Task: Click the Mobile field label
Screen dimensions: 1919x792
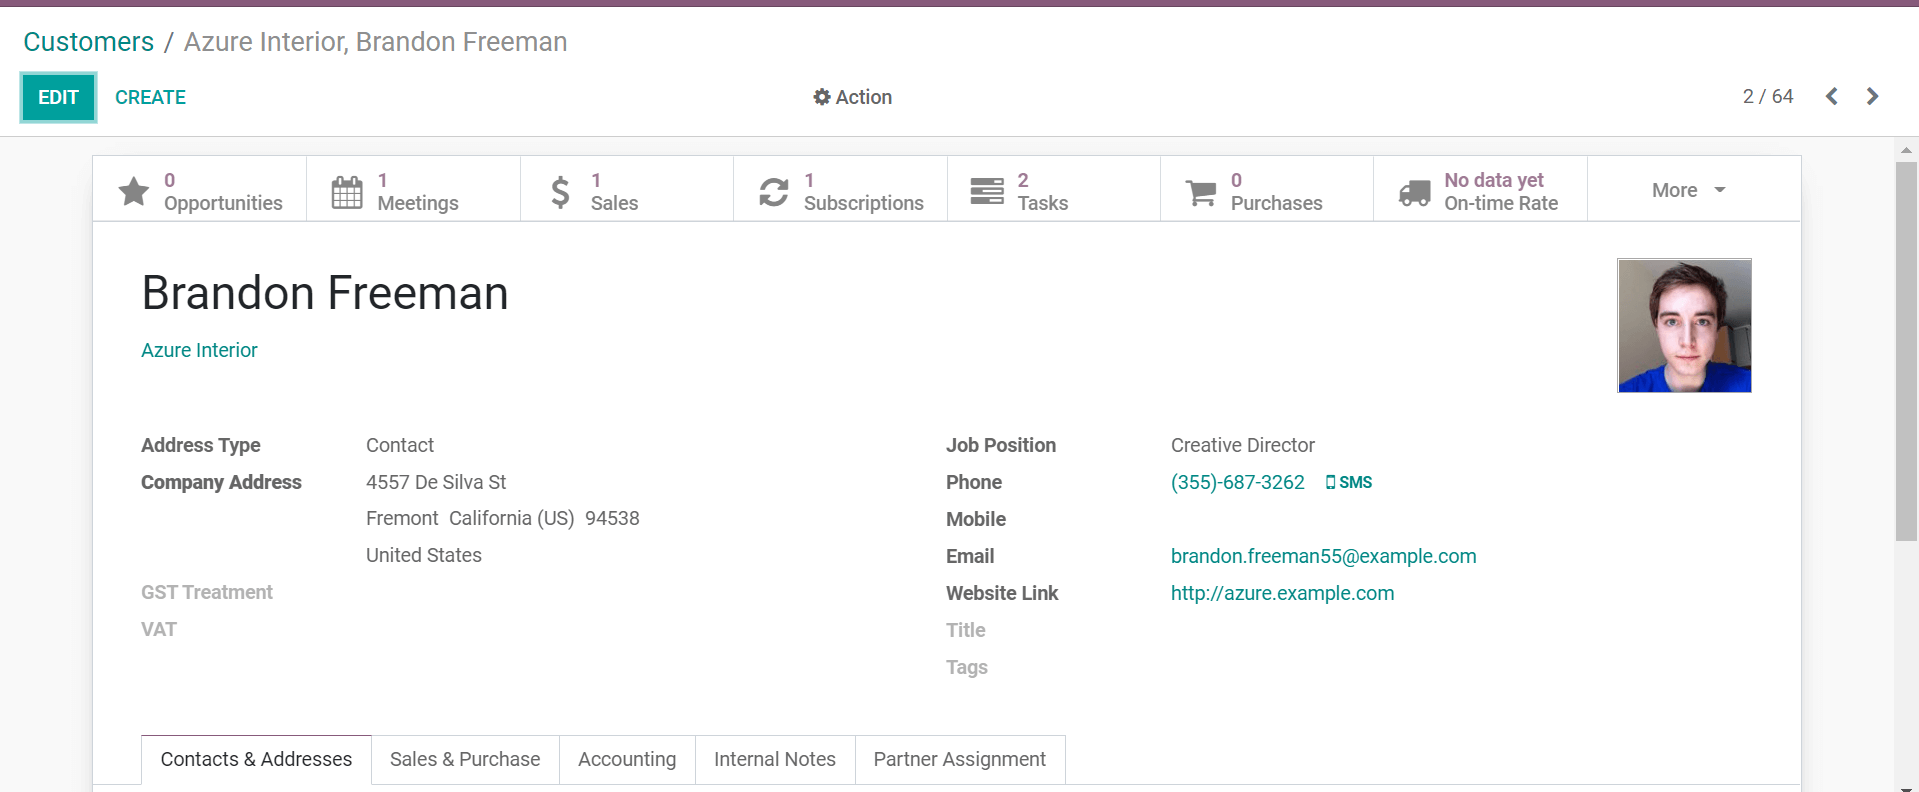Action: point(976,519)
